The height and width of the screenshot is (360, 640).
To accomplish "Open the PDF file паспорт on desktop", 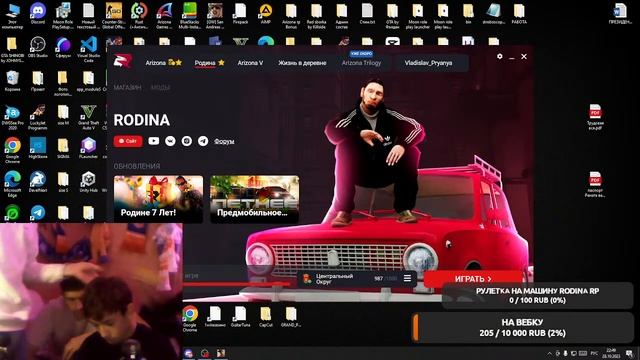I will (x=595, y=184).
